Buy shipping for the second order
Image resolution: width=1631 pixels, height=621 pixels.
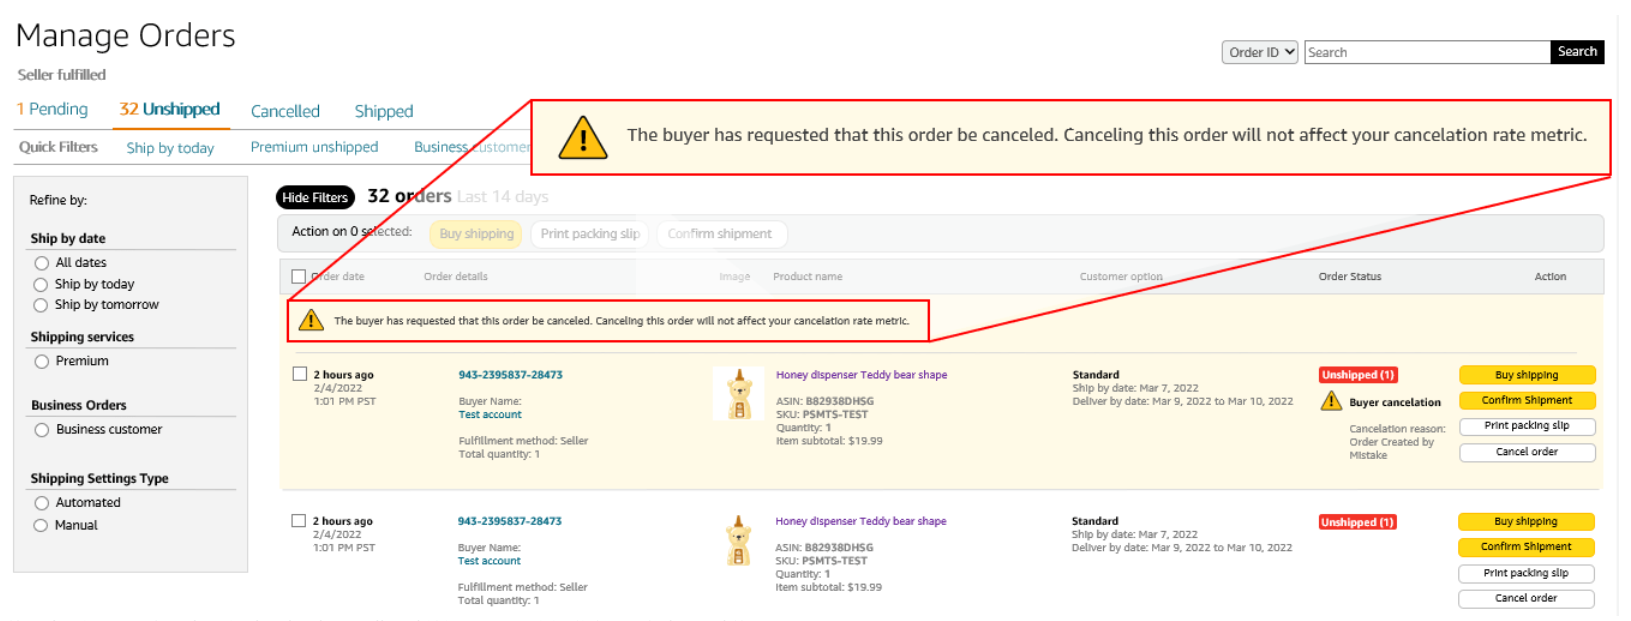1526,522
